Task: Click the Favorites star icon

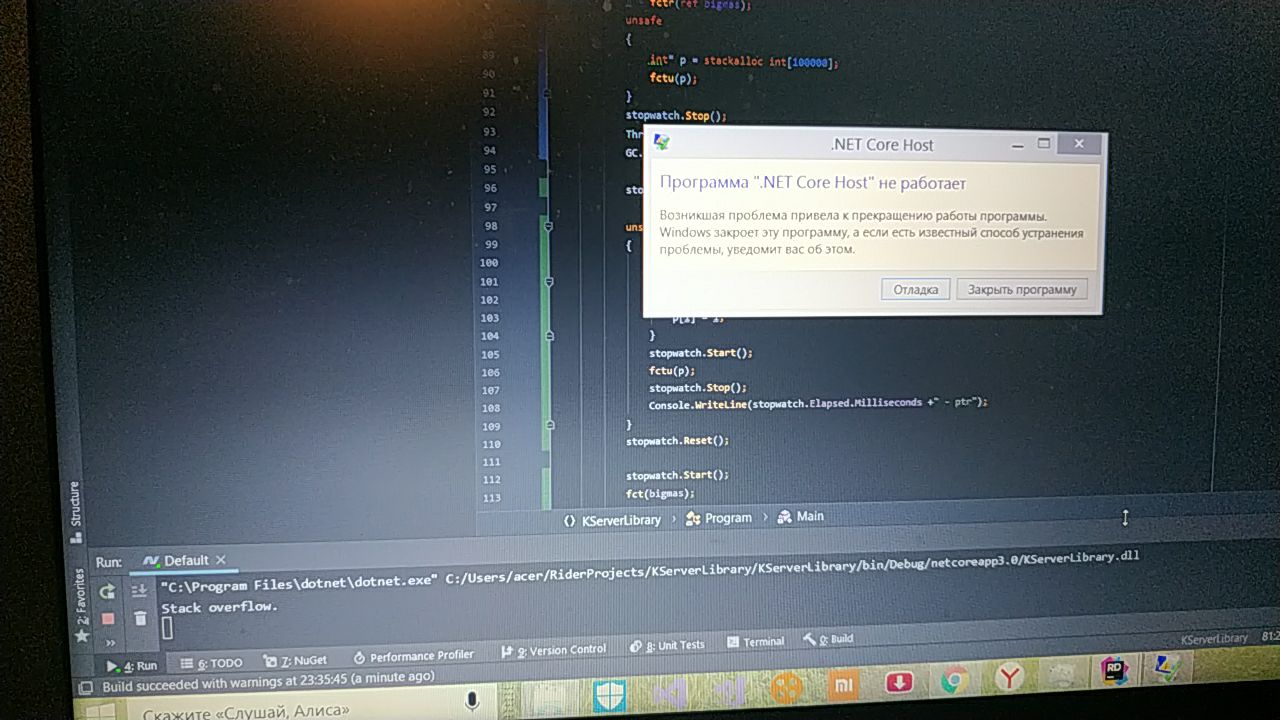Action: [x=83, y=636]
